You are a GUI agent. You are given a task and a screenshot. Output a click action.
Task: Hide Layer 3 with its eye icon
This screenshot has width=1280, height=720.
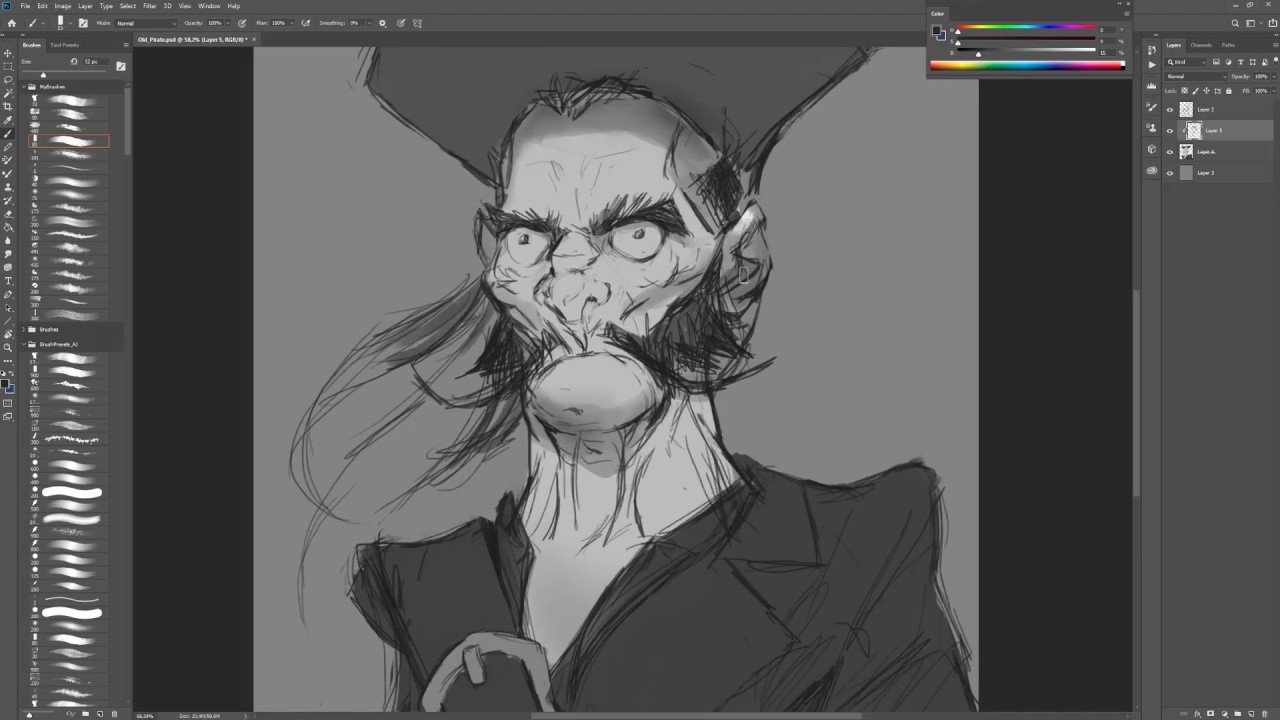coord(1170,173)
